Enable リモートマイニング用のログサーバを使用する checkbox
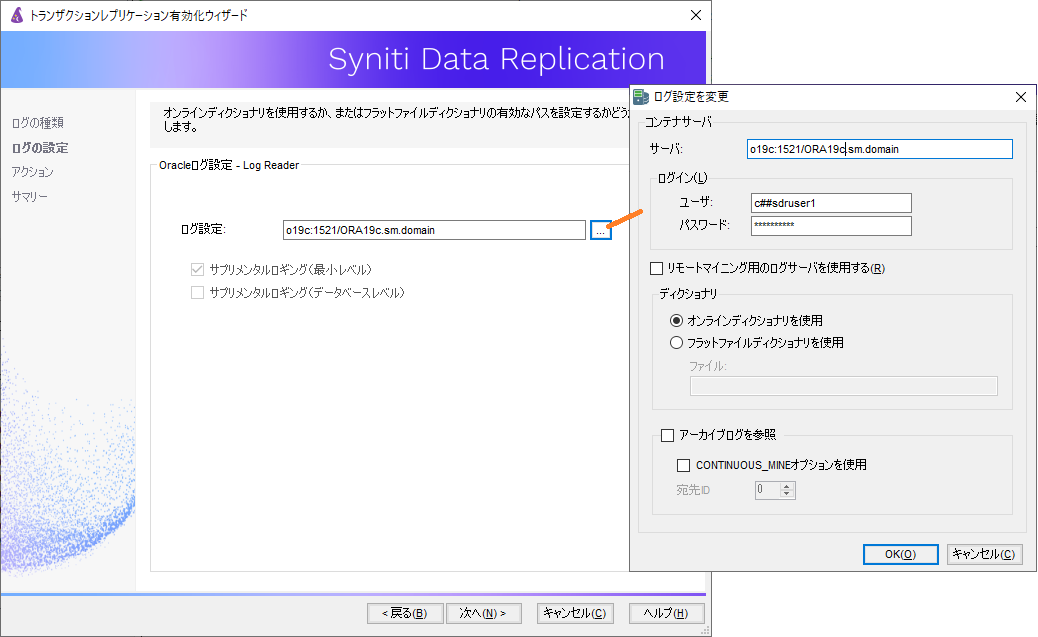 click(657, 268)
